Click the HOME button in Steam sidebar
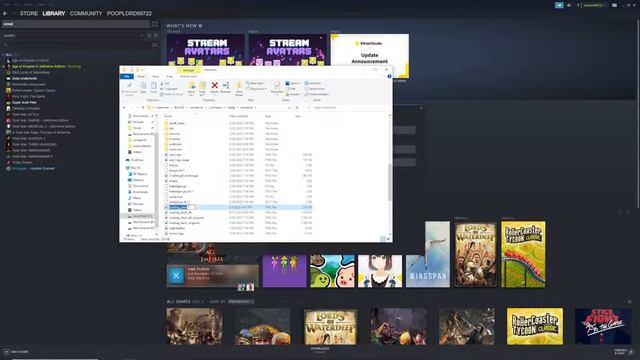 [75, 24]
